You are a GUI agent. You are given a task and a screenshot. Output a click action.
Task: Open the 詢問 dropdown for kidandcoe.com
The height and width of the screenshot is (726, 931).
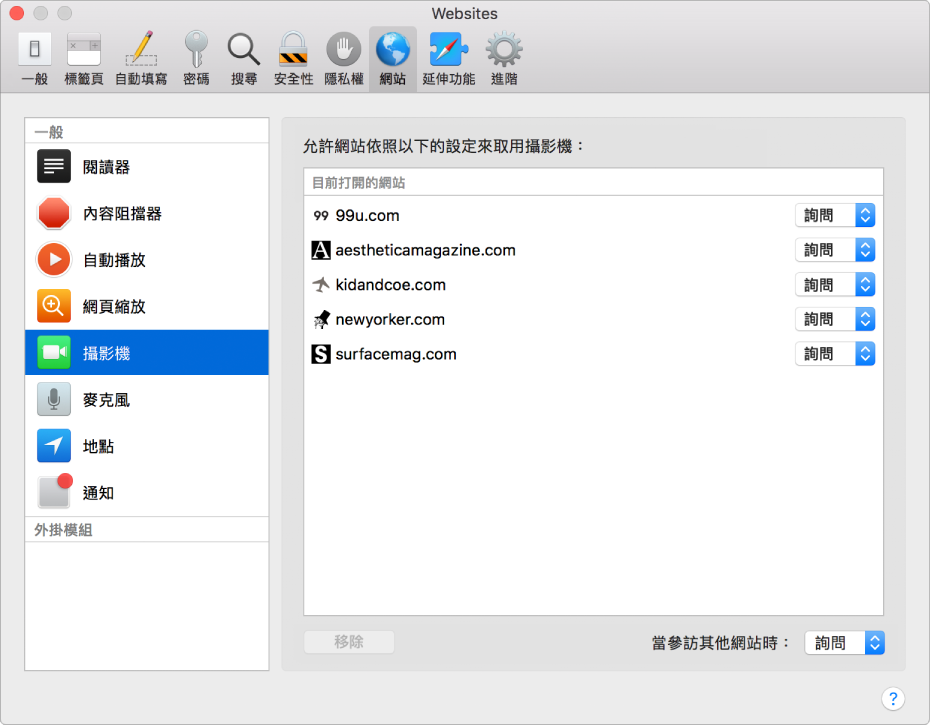pos(835,285)
